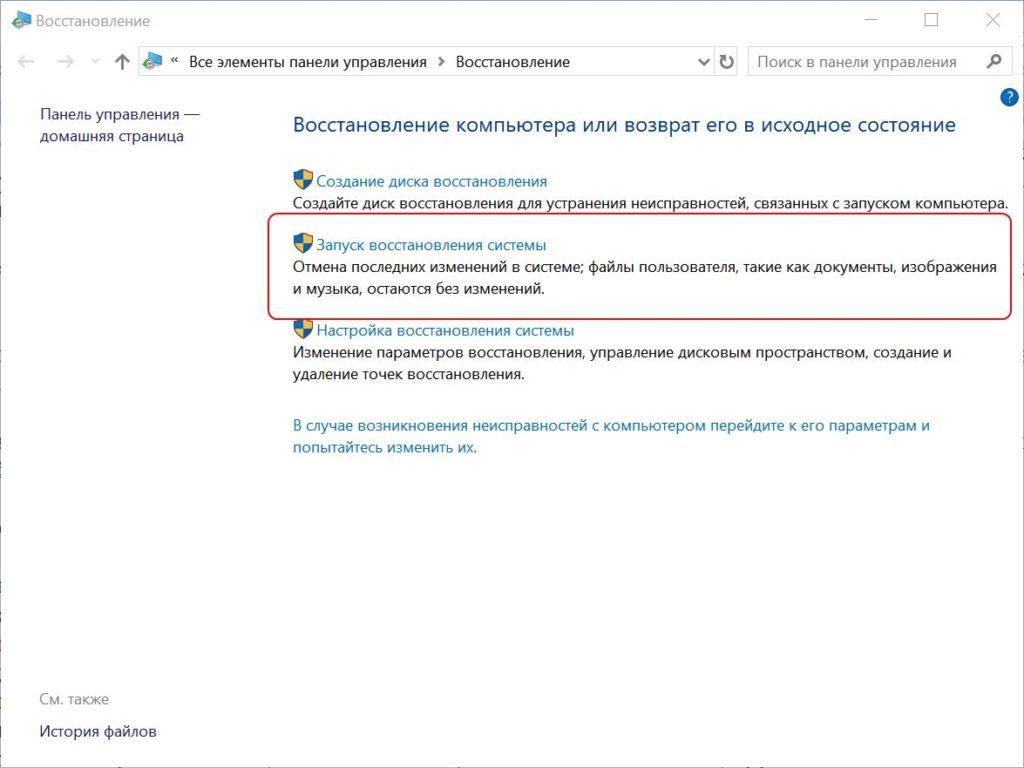Maximize the Восстановление window
1024x768 pixels.
coord(931,20)
